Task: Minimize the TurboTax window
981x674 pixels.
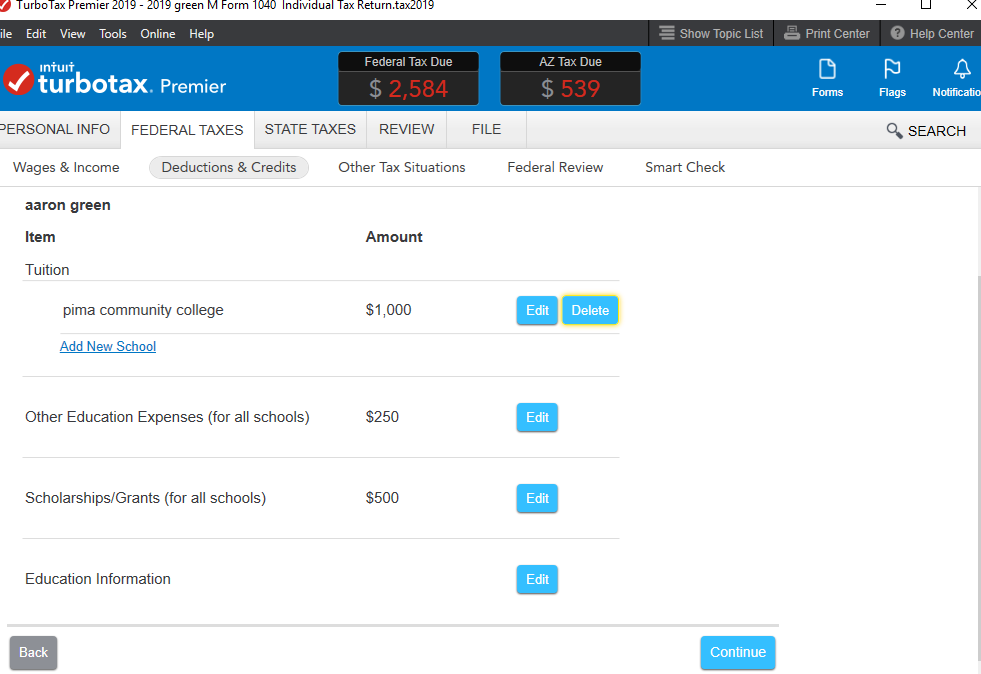Action: pyautogui.click(x=881, y=5)
